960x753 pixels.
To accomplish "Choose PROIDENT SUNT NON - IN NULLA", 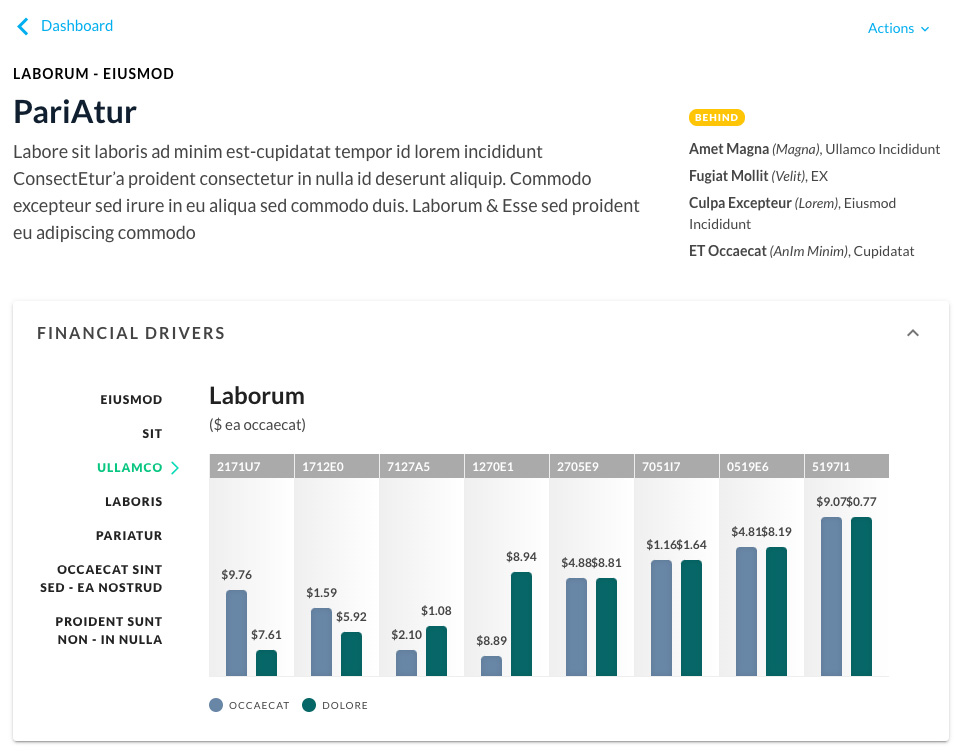I will tap(110, 630).
